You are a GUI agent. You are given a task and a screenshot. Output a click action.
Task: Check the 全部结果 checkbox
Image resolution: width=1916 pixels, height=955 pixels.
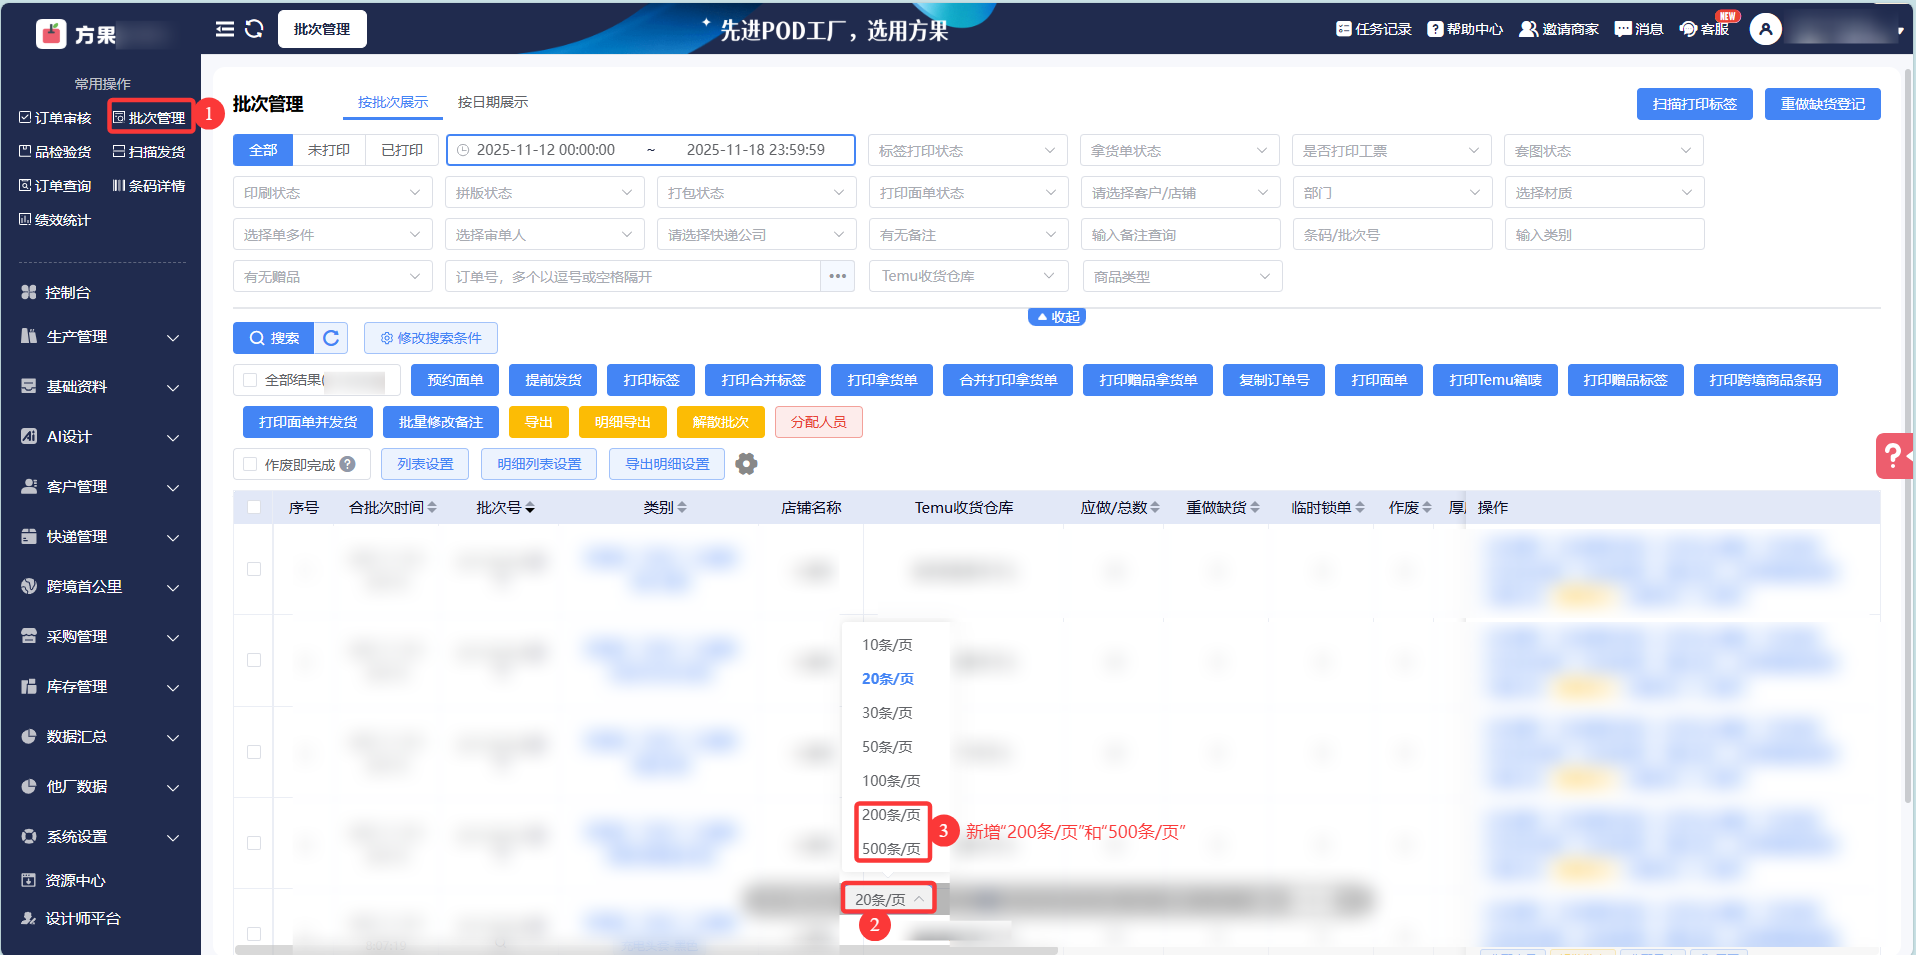click(250, 380)
